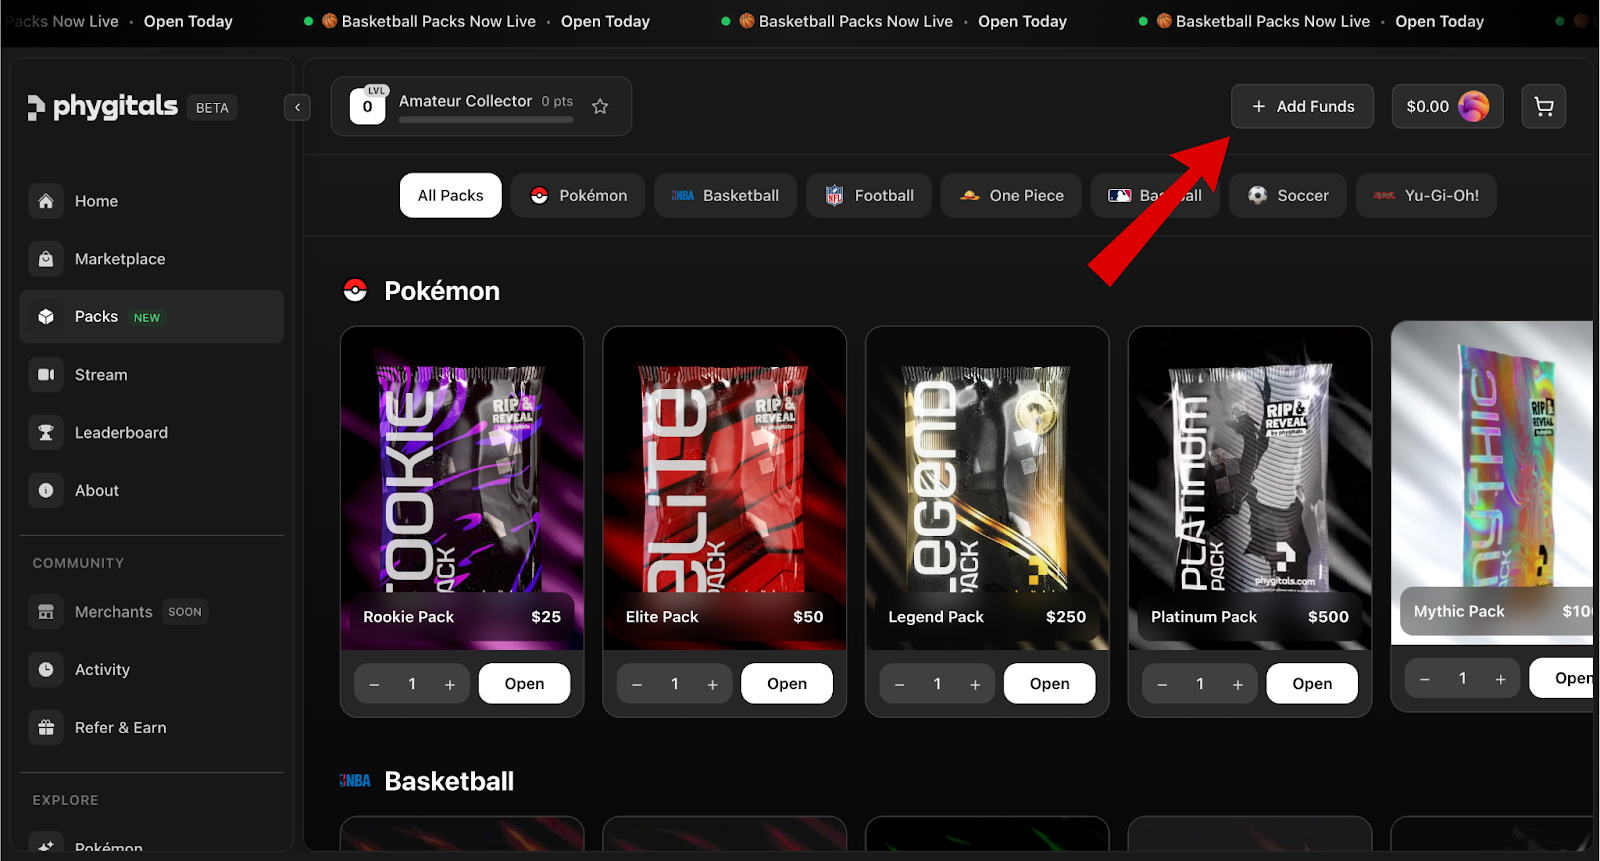Click the Merchants storefront icon
The width and height of the screenshot is (1600, 861).
46,612
